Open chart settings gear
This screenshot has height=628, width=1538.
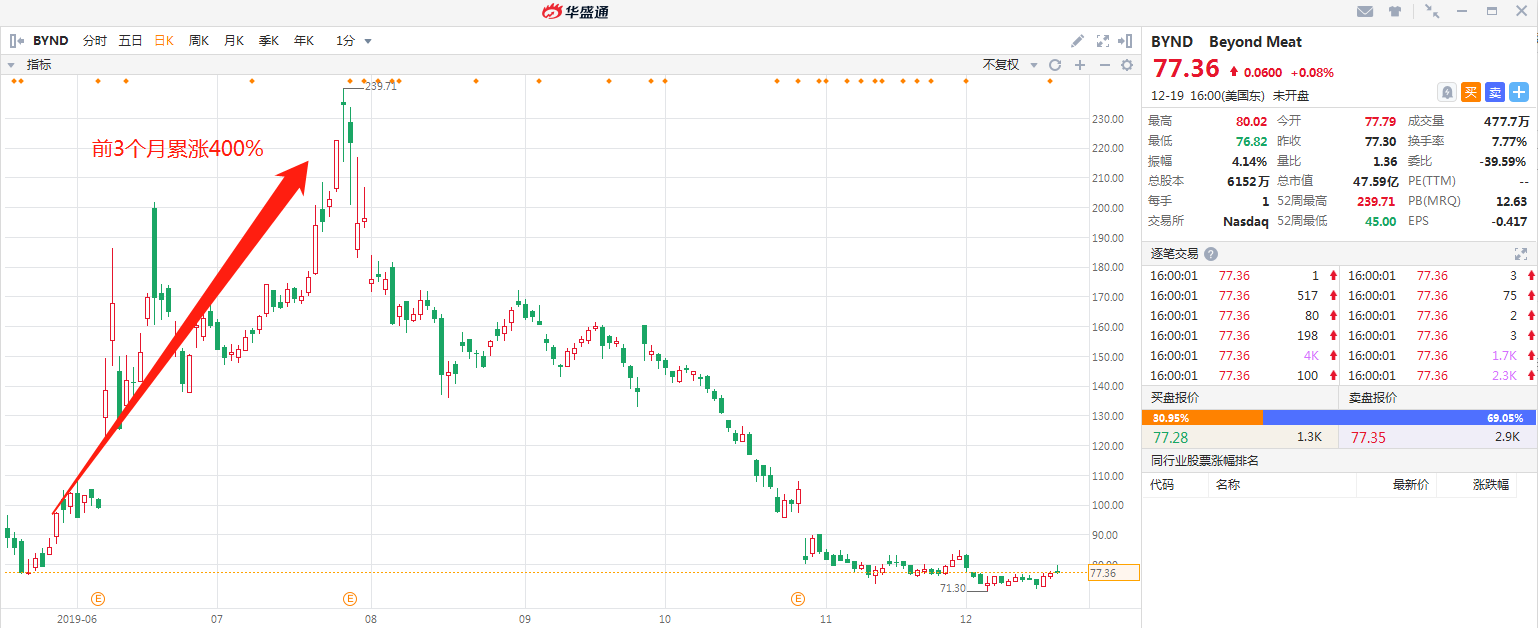(1127, 65)
